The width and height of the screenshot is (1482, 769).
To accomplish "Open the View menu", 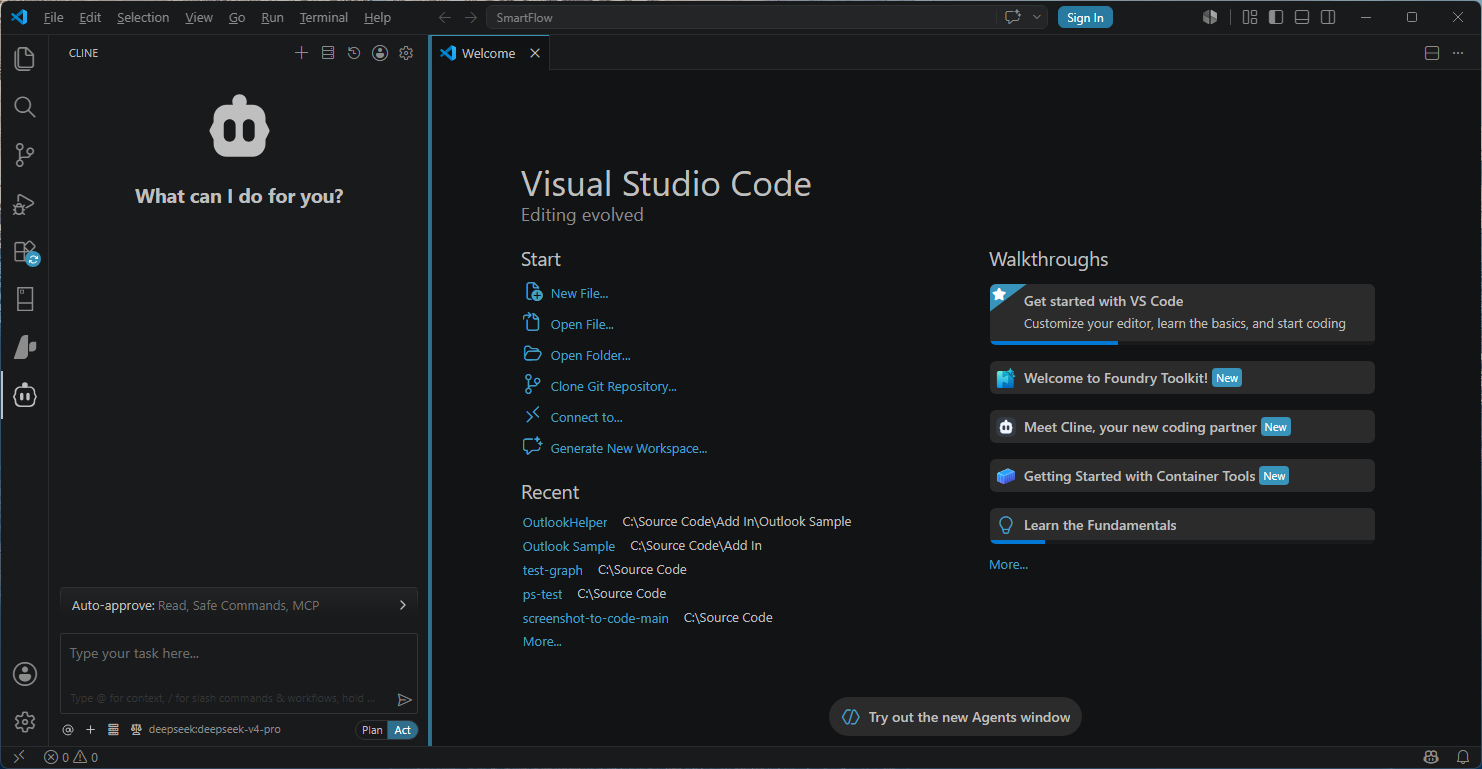I will [199, 17].
